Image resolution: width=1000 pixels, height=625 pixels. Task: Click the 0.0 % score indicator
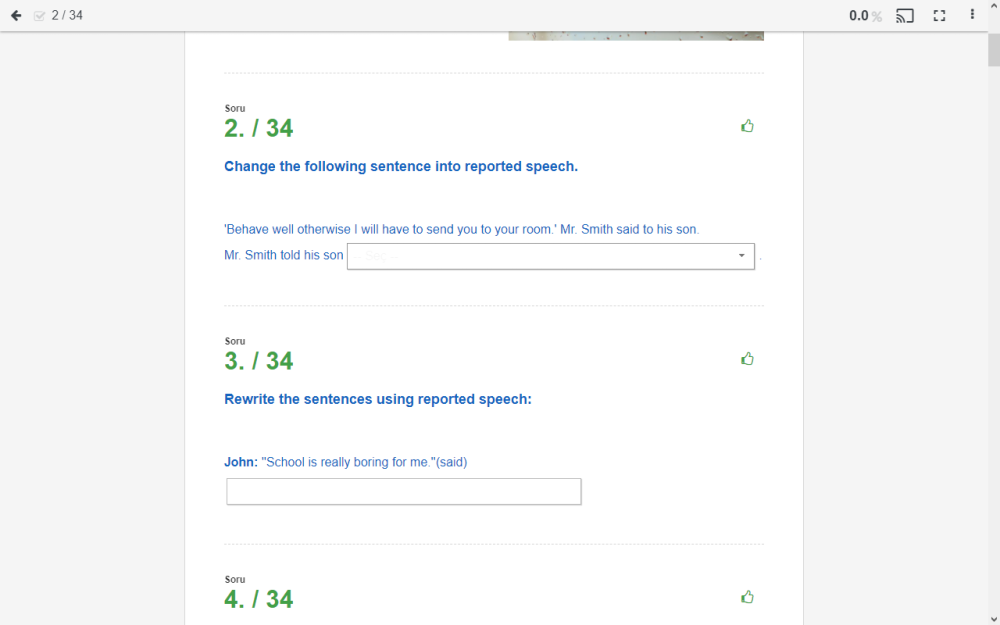click(x=865, y=16)
